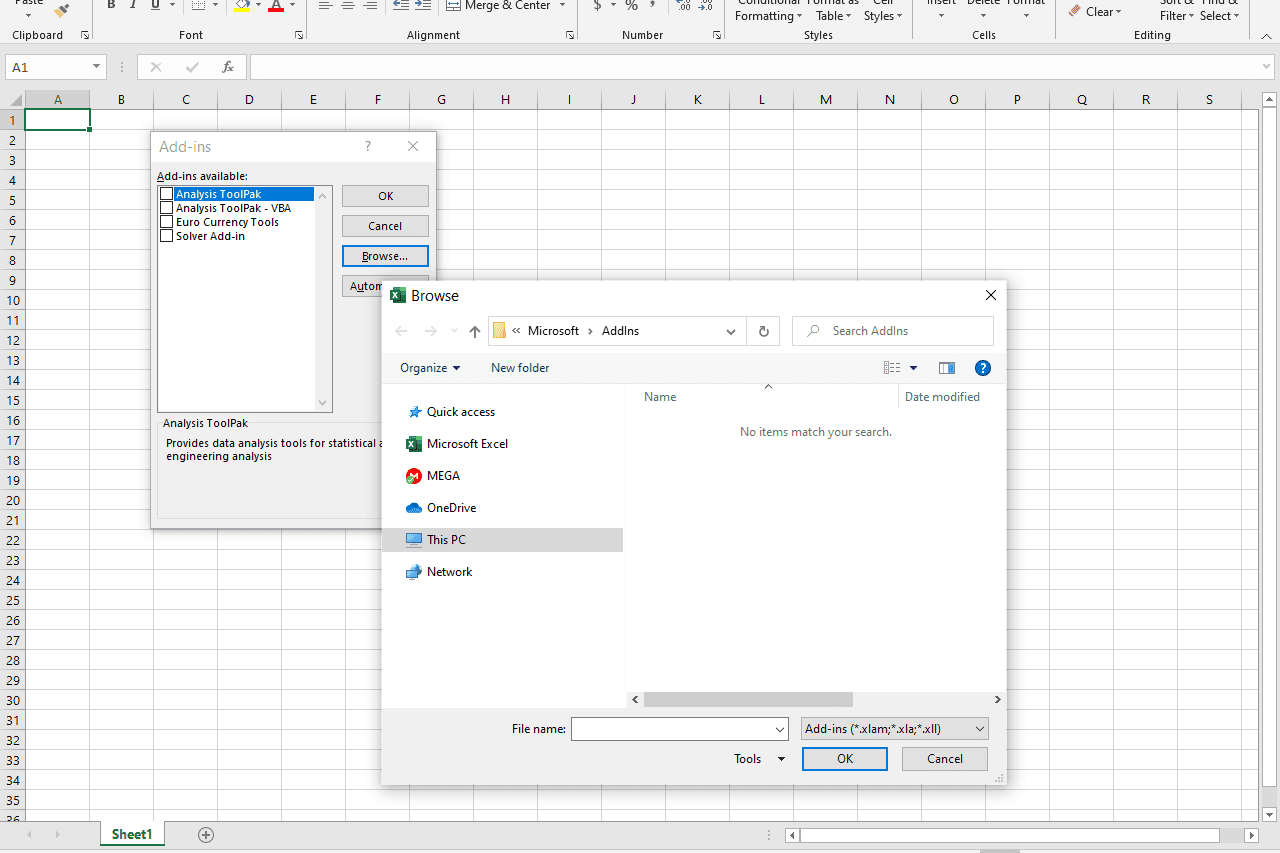
Task: Click OK in Add-ins dialog
Action: click(385, 196)
